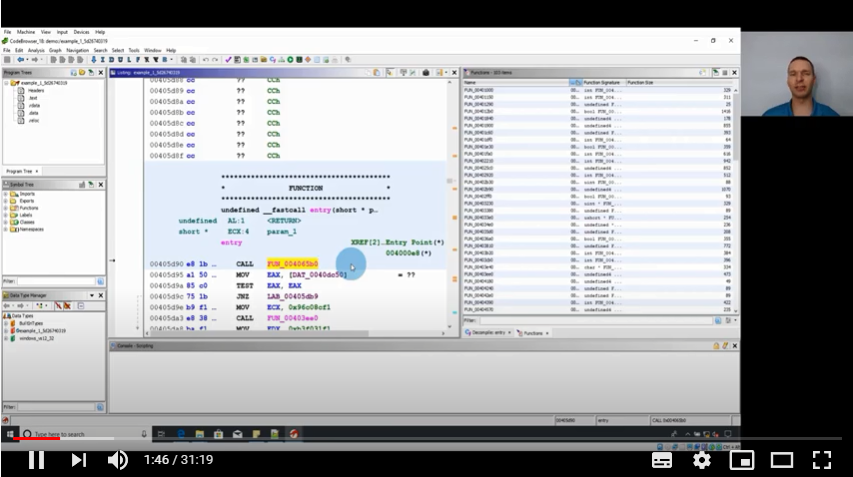Mute the video with the speaker icon

tap(118, 460)
